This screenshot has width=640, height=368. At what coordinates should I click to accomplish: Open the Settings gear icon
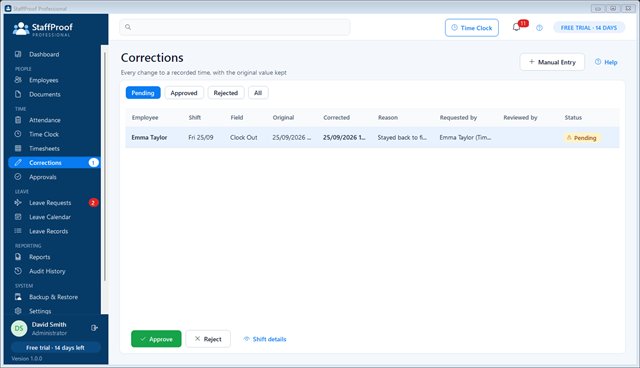[18, 311]
